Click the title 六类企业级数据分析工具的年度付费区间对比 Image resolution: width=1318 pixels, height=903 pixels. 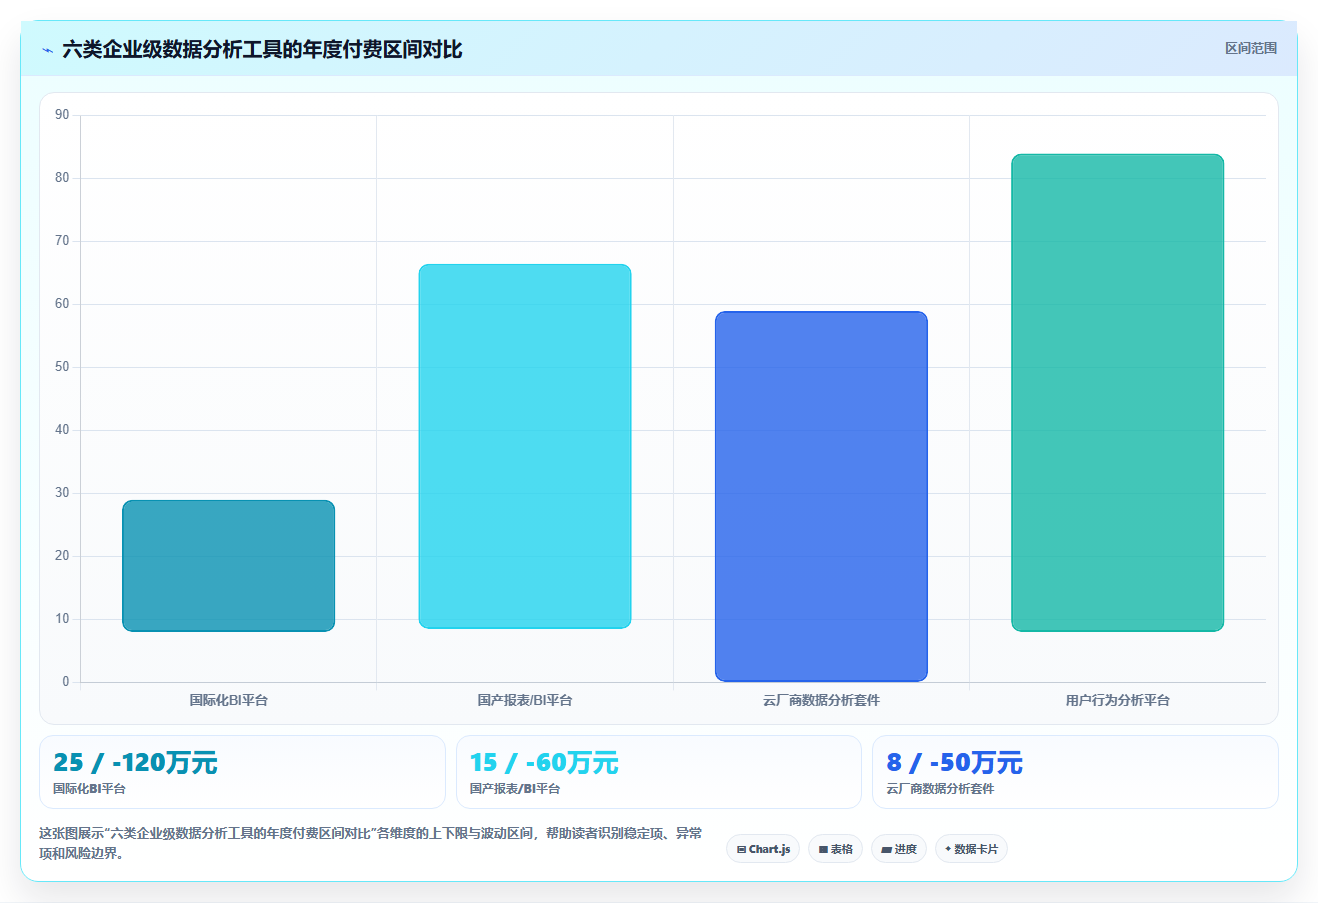pos(262,50)
